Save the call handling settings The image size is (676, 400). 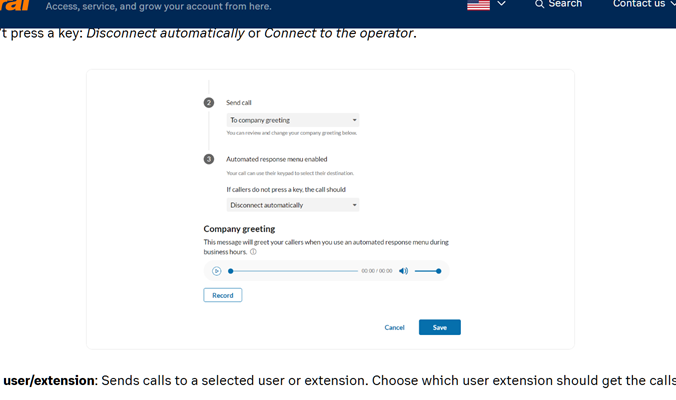[440, 327]
